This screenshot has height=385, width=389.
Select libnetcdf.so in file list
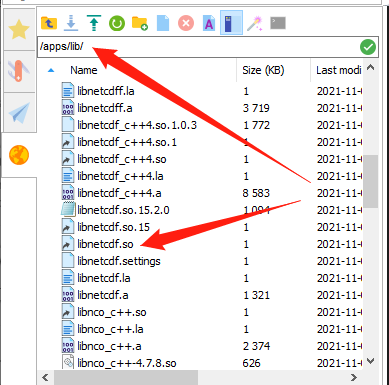click(x=105, y=244)
